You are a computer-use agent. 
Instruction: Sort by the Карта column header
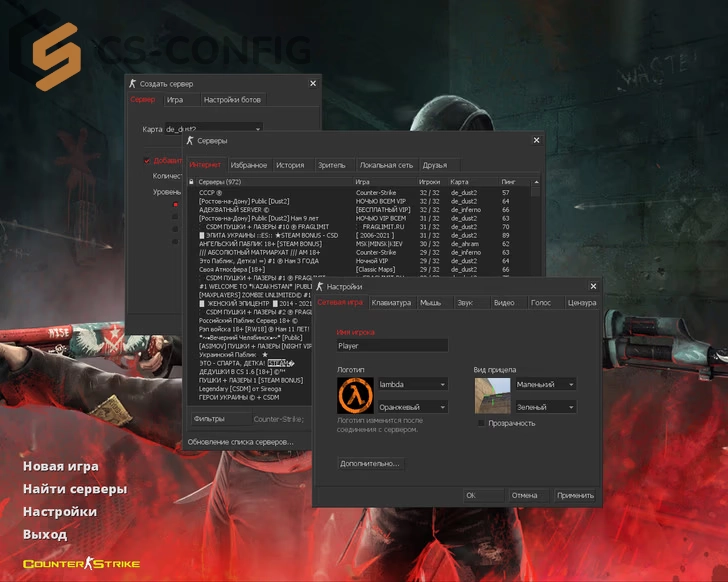coord(473,182)
